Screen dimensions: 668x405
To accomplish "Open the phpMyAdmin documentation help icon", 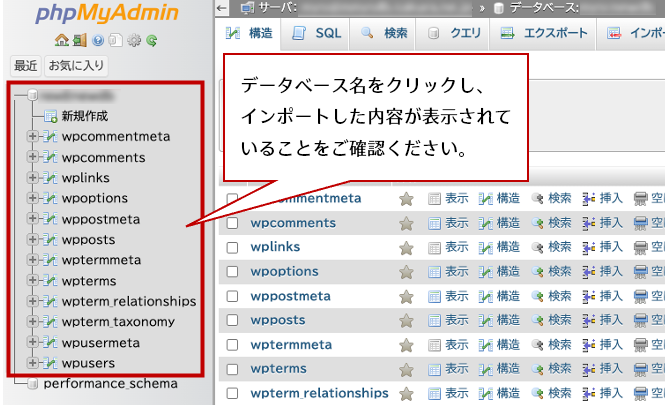I will [98, 40].
